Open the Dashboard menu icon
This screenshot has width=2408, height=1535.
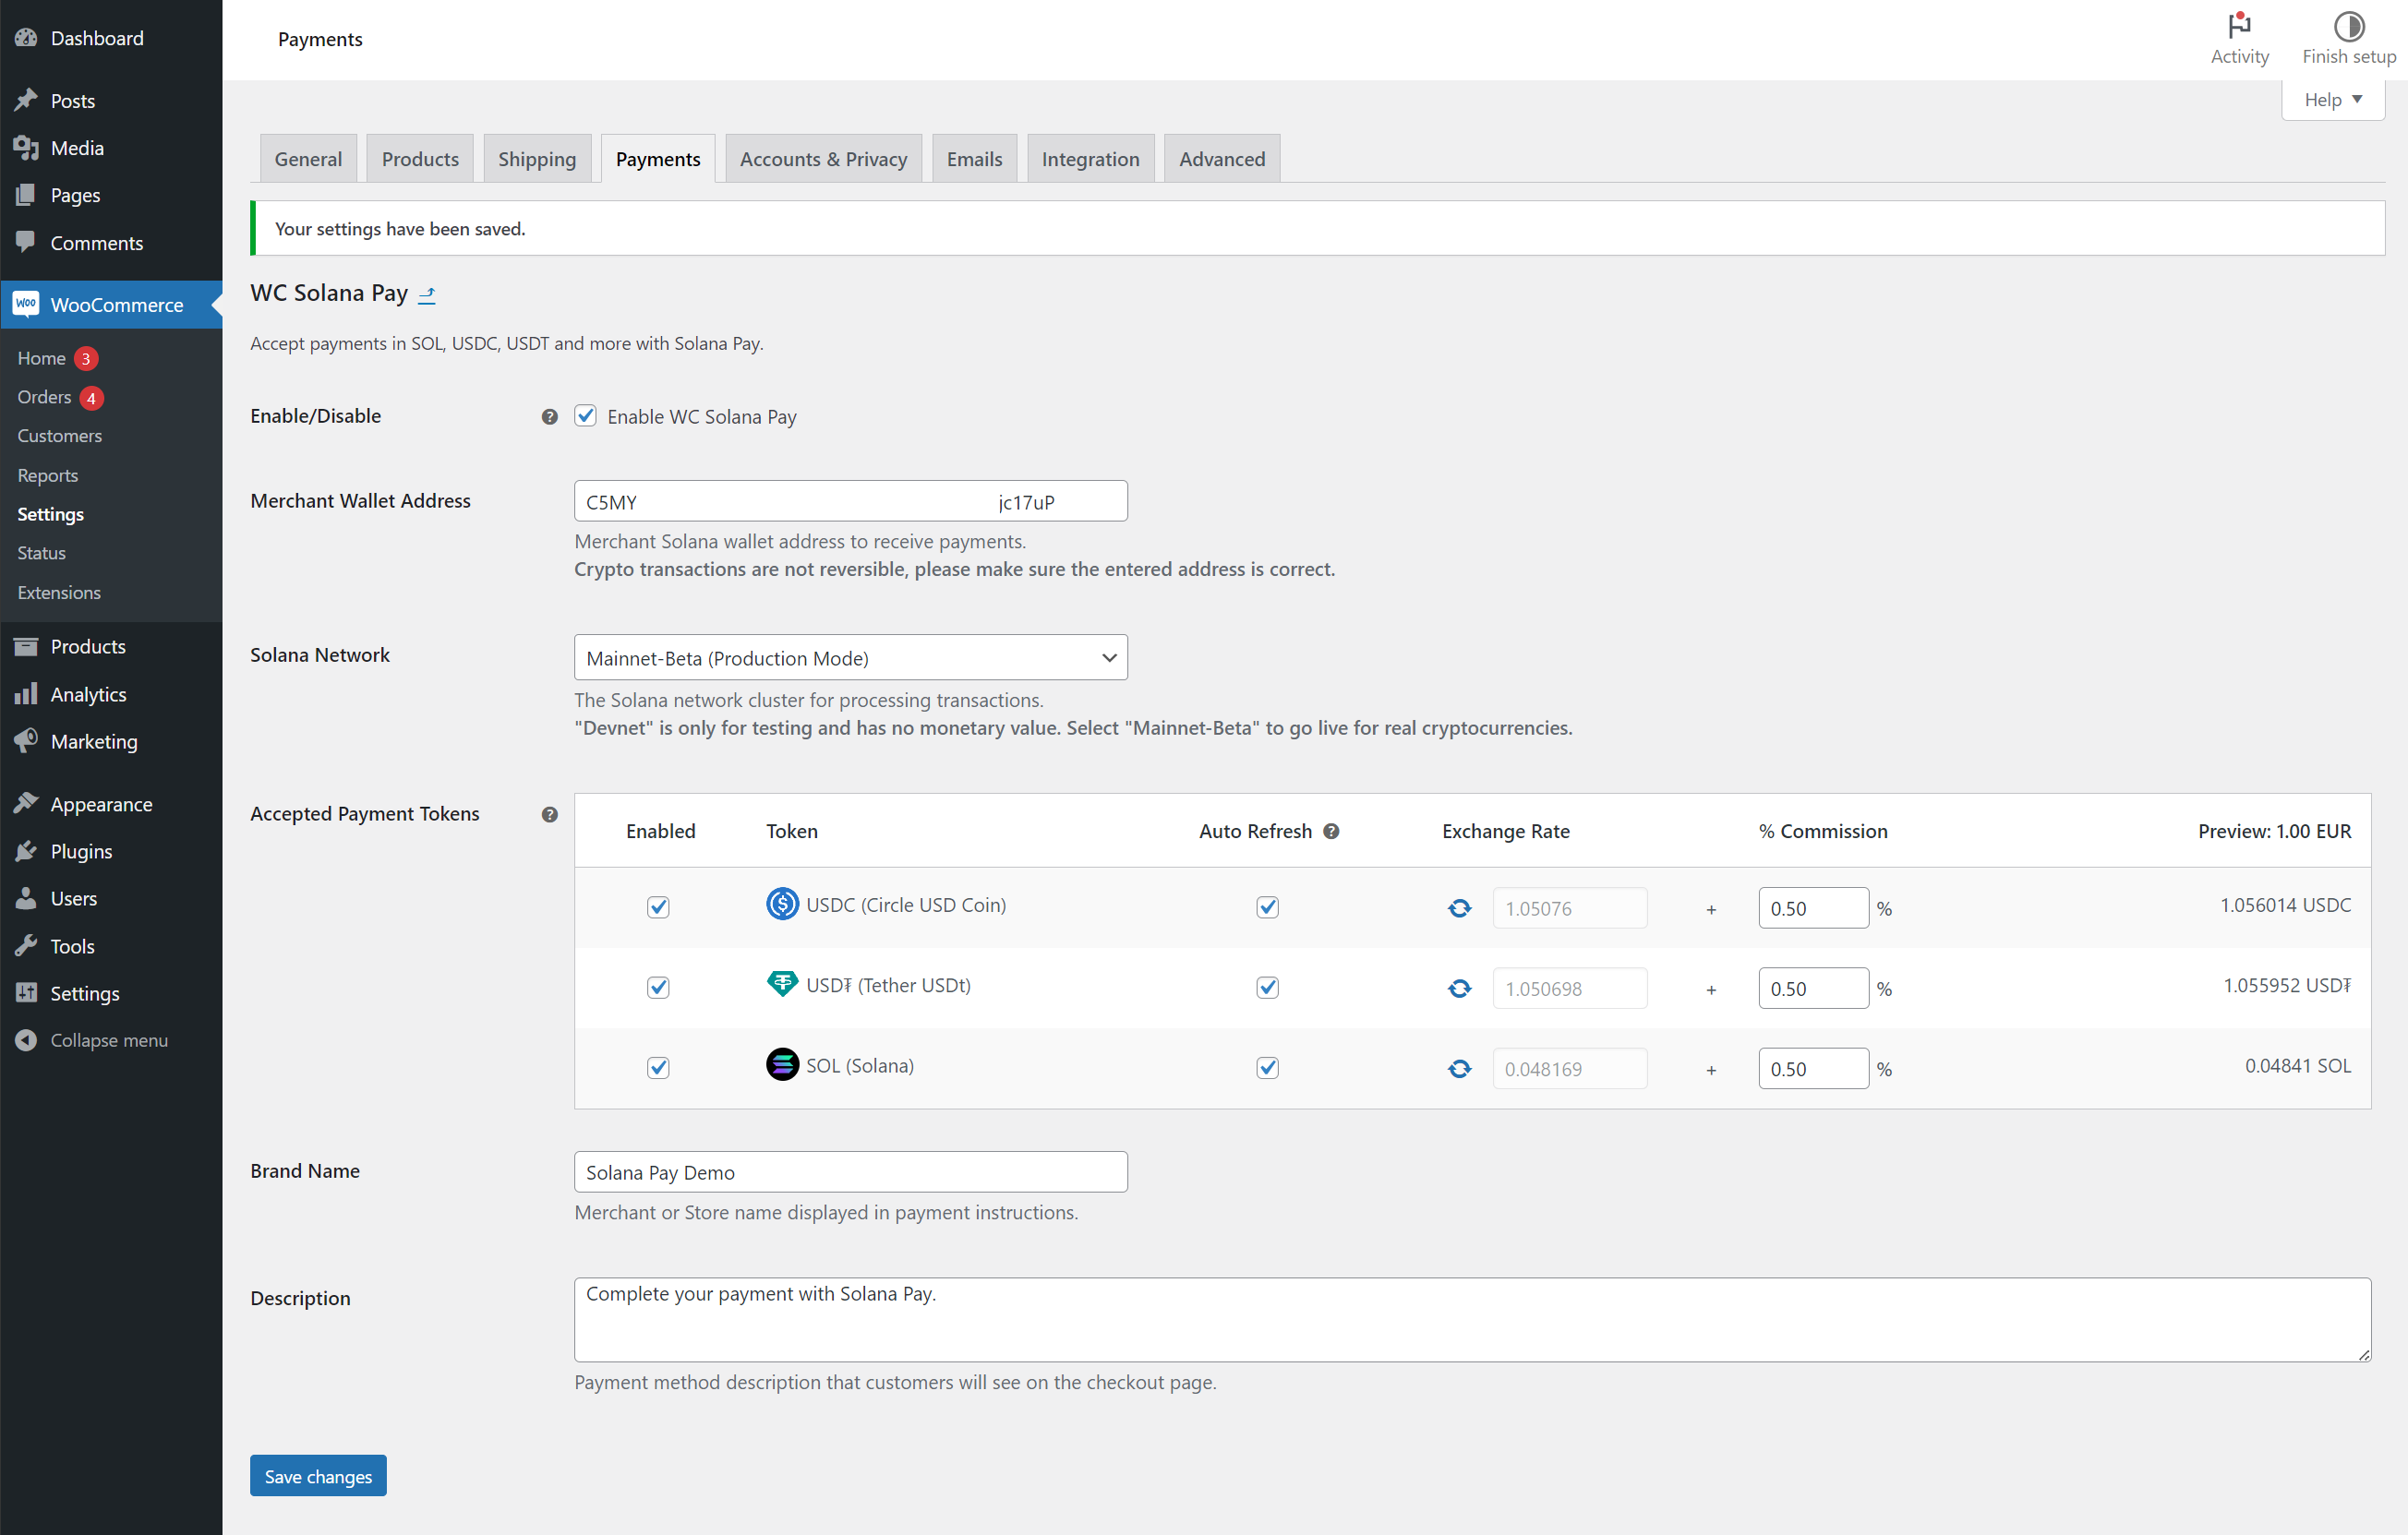(26, 38)
